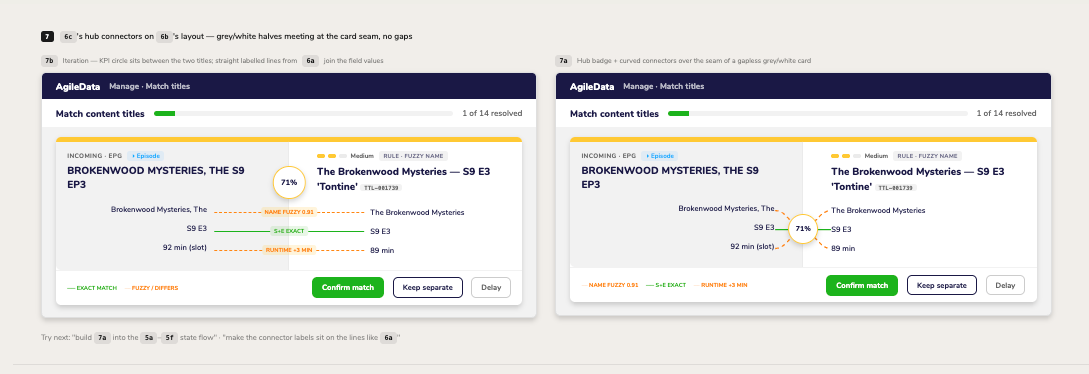Click matched title 'The Brokenwood Mysteries — S9 E3' in 7a

[x=917, y=171]
